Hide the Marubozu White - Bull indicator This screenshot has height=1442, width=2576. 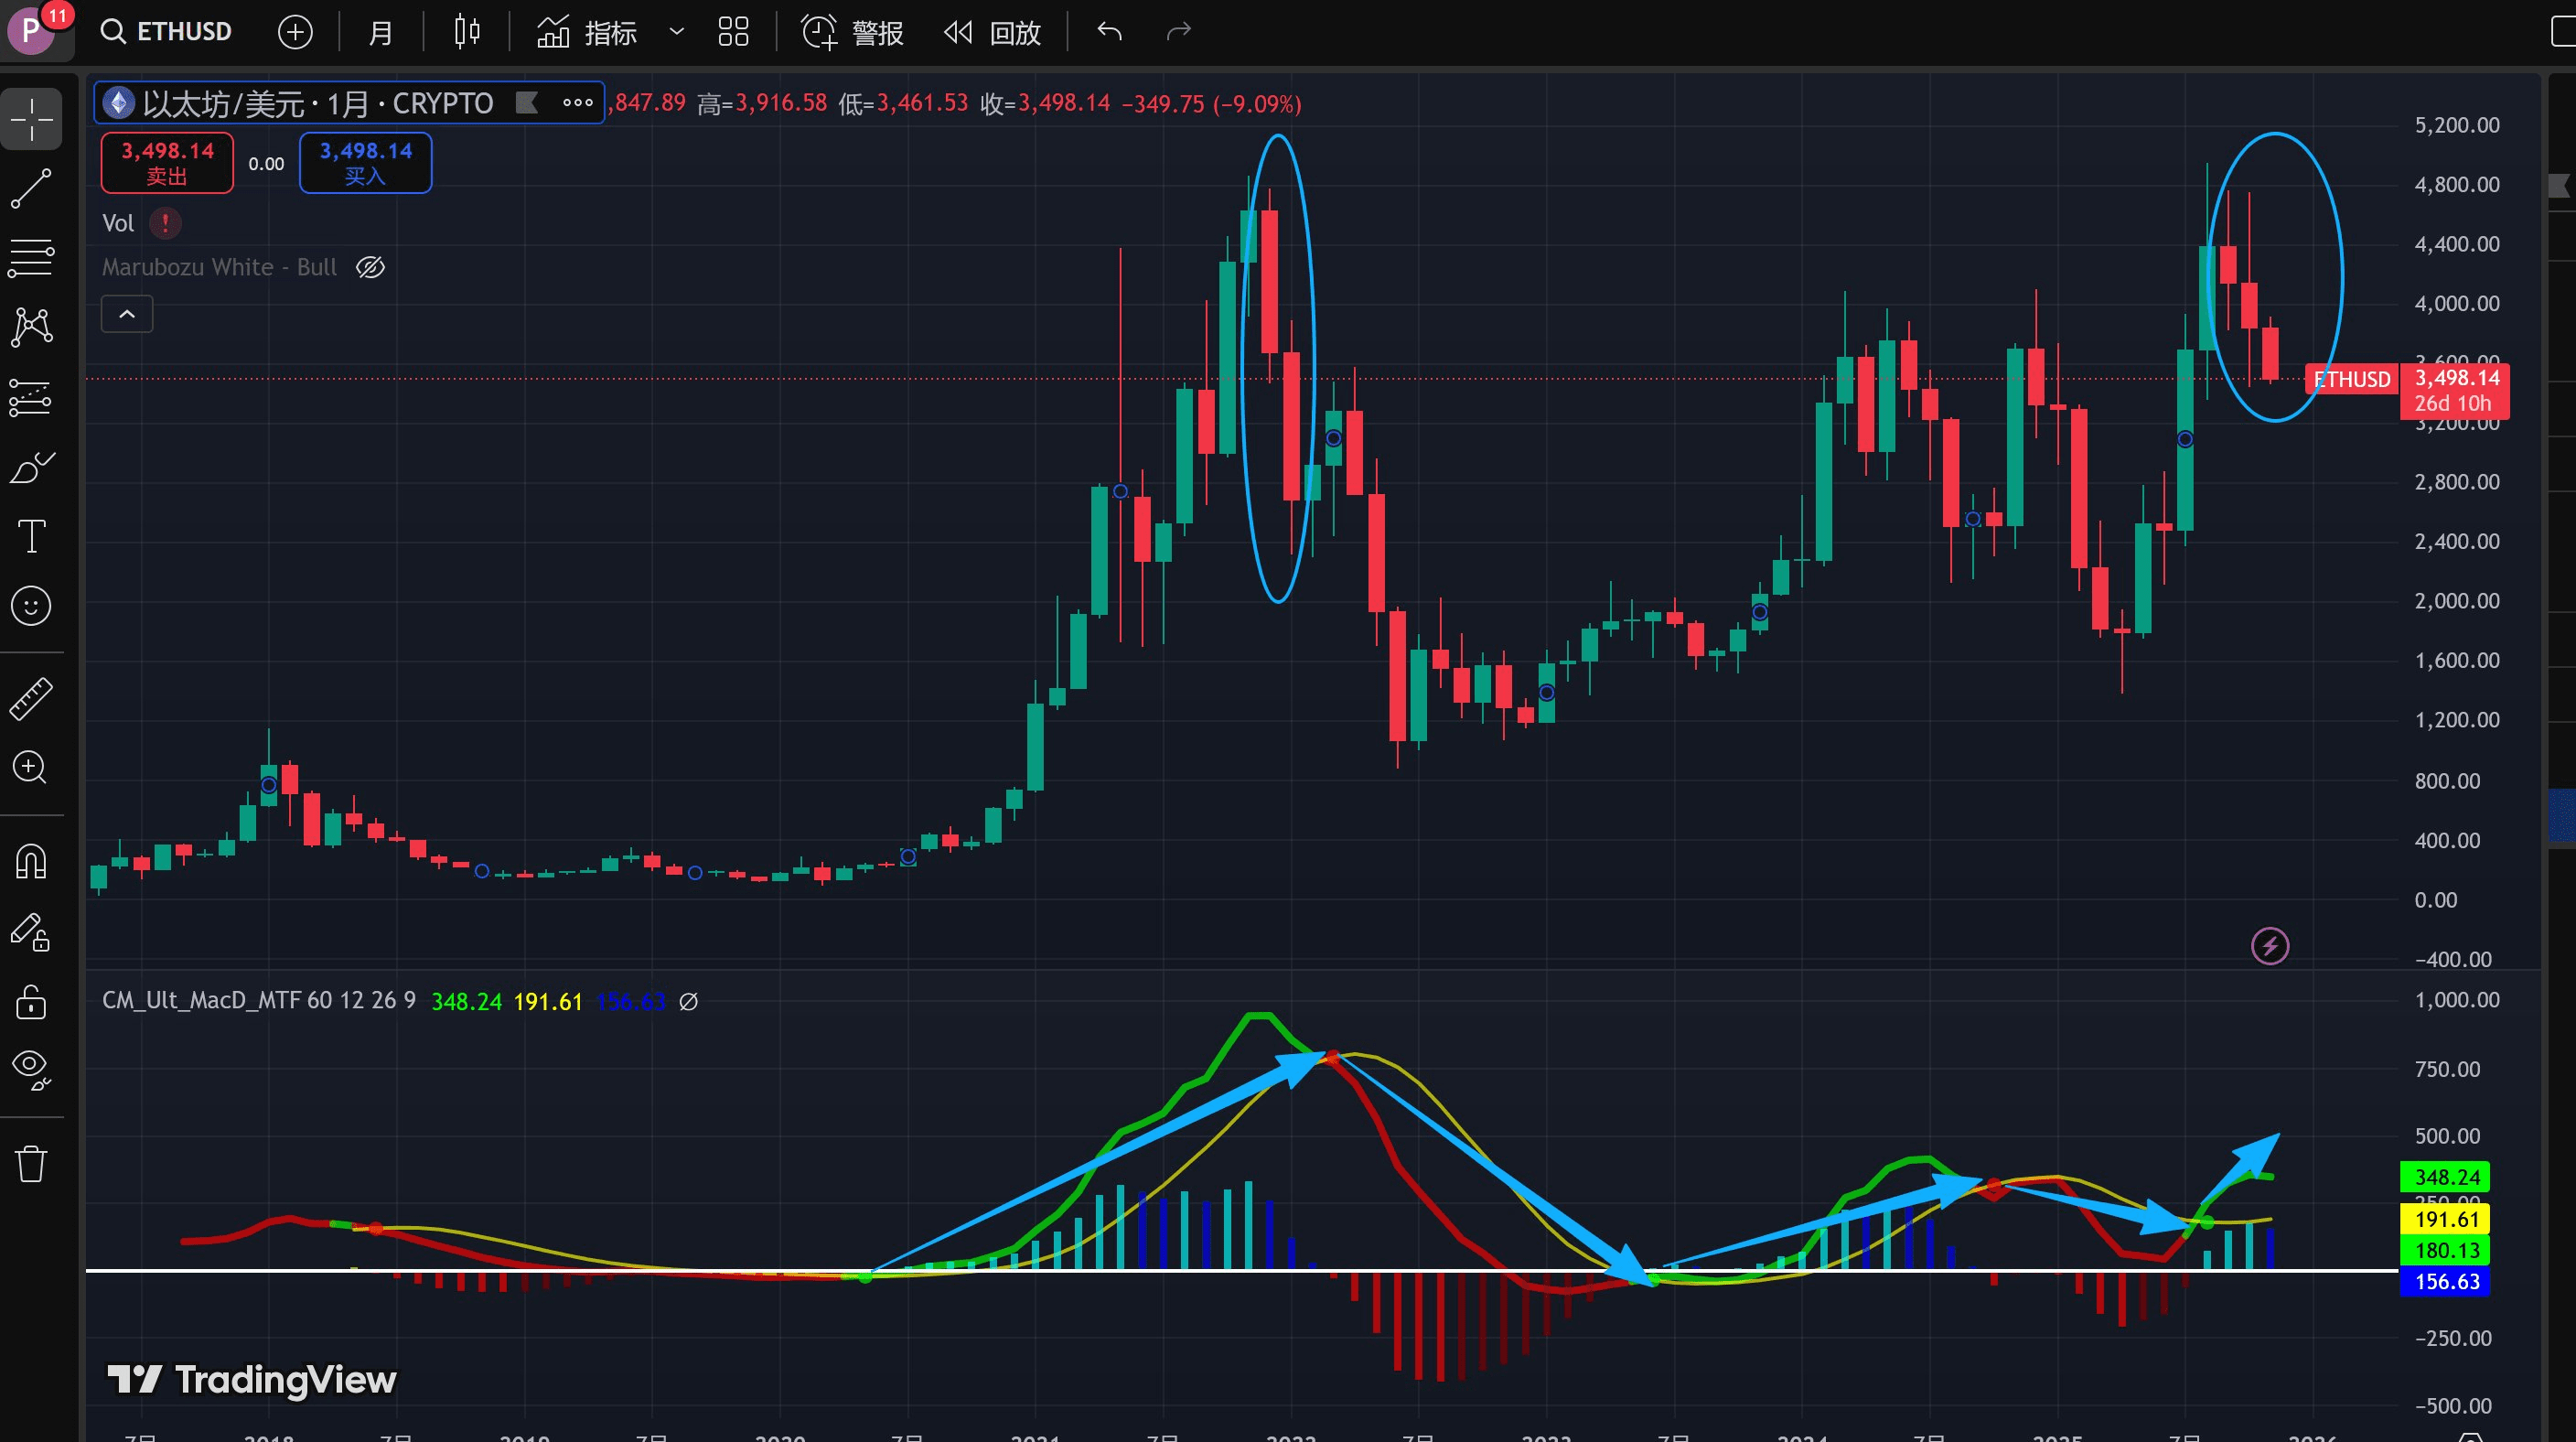click(370, 267)
